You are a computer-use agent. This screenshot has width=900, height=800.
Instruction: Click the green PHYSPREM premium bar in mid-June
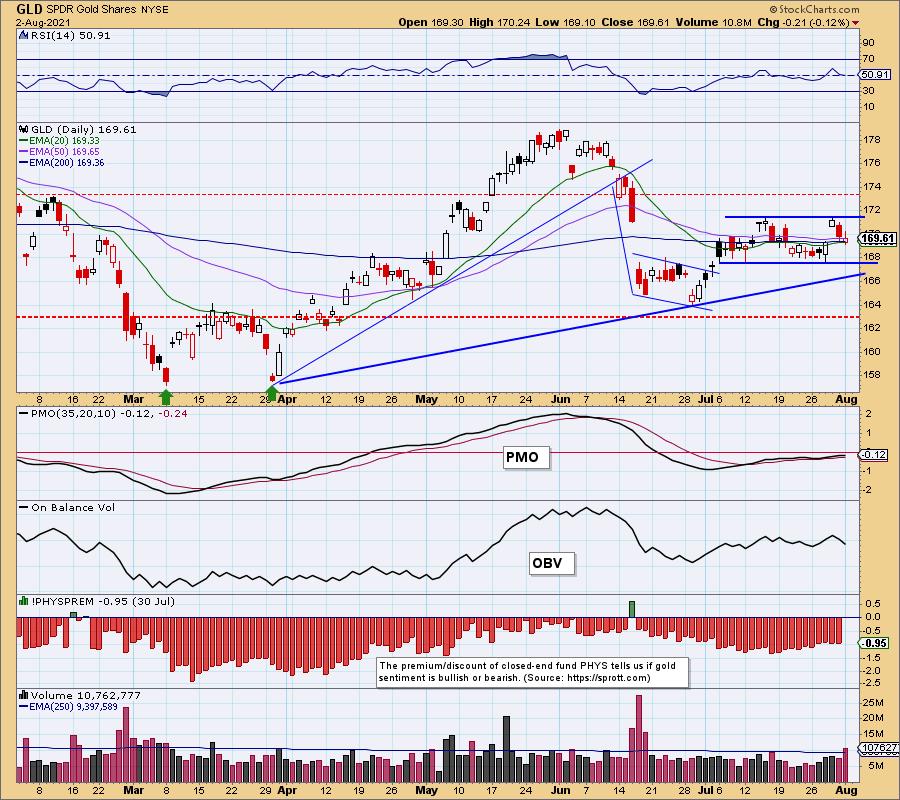pyautogui.click(x=632, y=609)
